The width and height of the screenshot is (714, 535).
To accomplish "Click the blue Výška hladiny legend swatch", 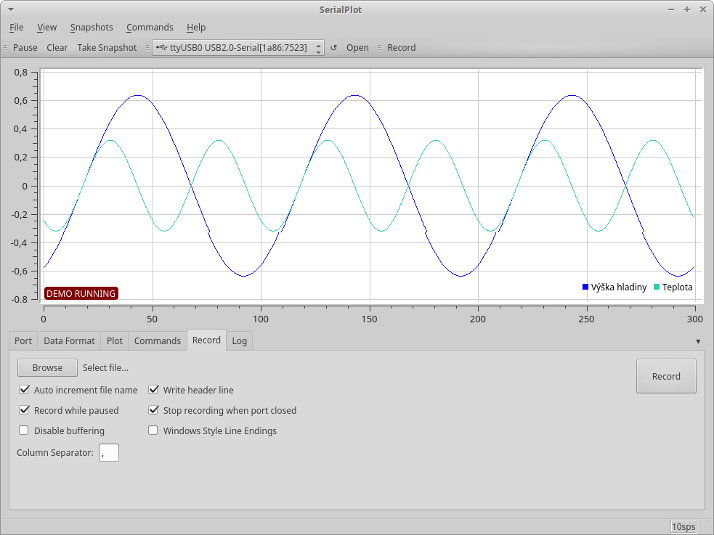I will pos(585,287).
